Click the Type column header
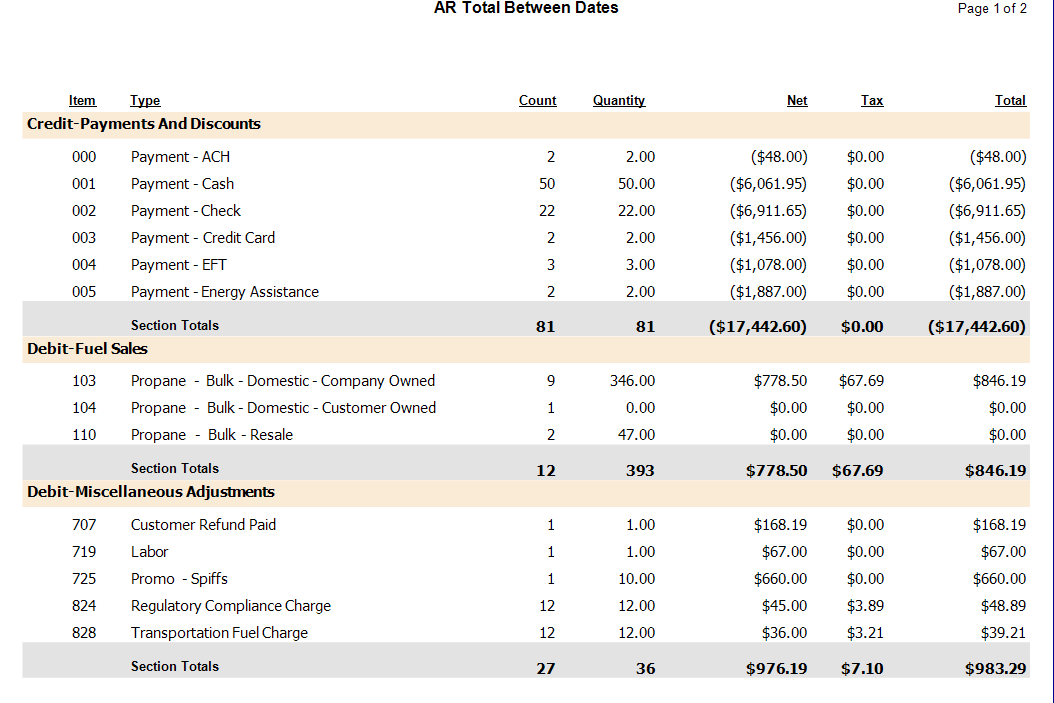Viewport: 1054px width, 703px height. pos(145,101)
